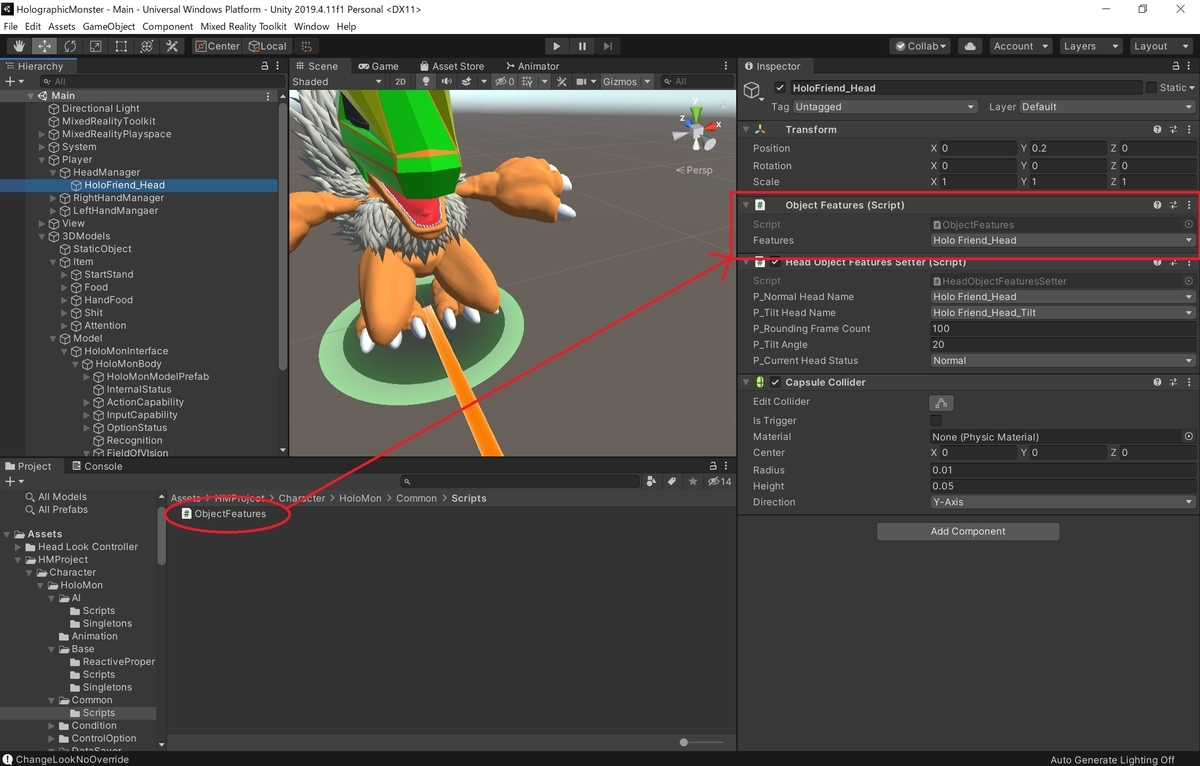Open the custom editor tools icon
Screen dimensions: 1200x766
[172, 46]
